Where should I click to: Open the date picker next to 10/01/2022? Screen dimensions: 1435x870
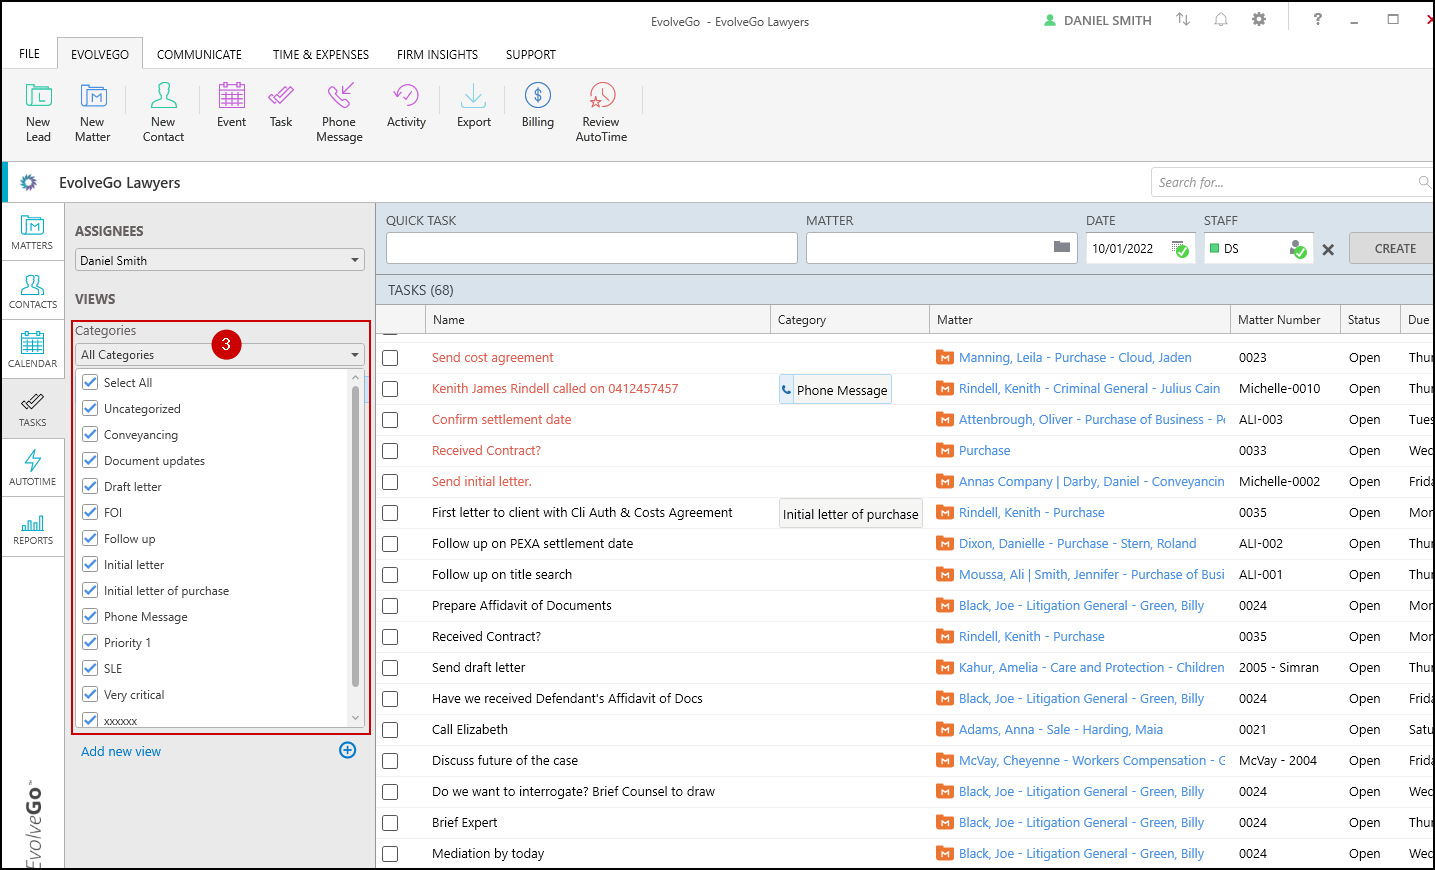(1180, 249)
